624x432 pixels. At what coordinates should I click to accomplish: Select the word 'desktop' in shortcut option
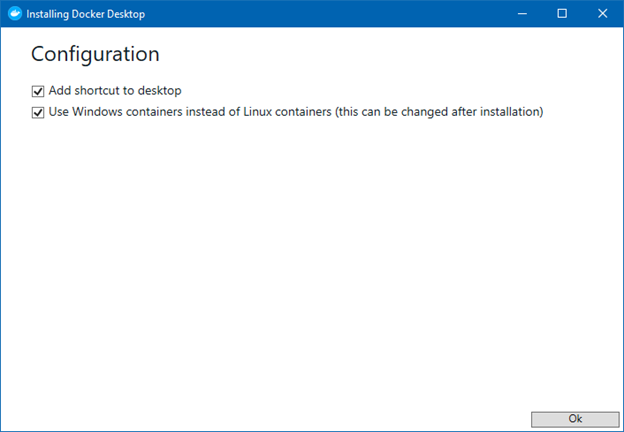coord(160,91)
